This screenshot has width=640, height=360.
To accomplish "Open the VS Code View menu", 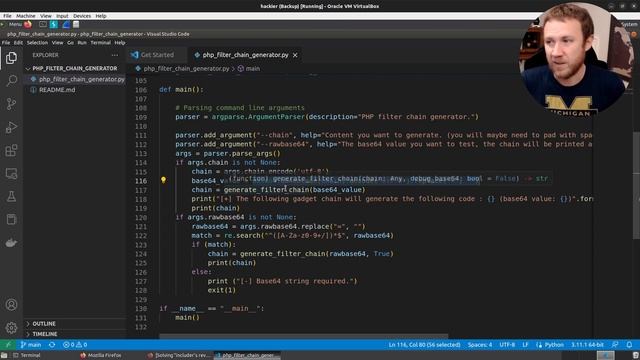I will point(57,42).
